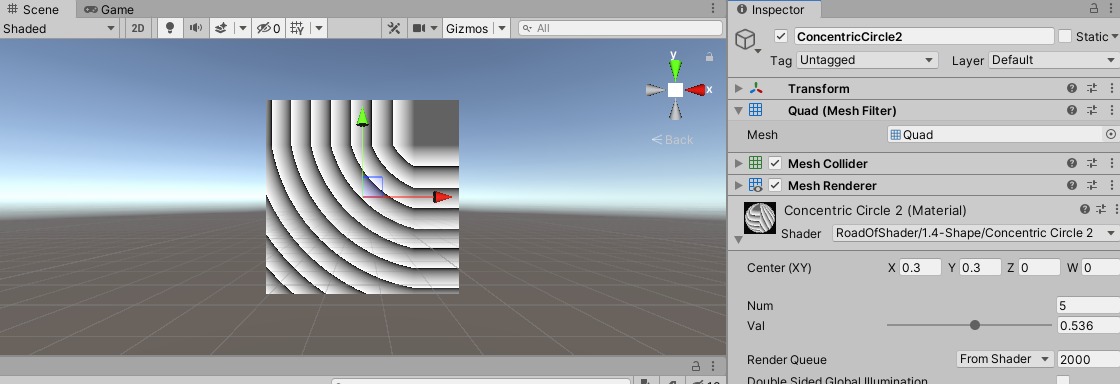Click the gizmo center cube
Image resolution: width=1120 pixels, height=384 pixels.
click(675, 90)
